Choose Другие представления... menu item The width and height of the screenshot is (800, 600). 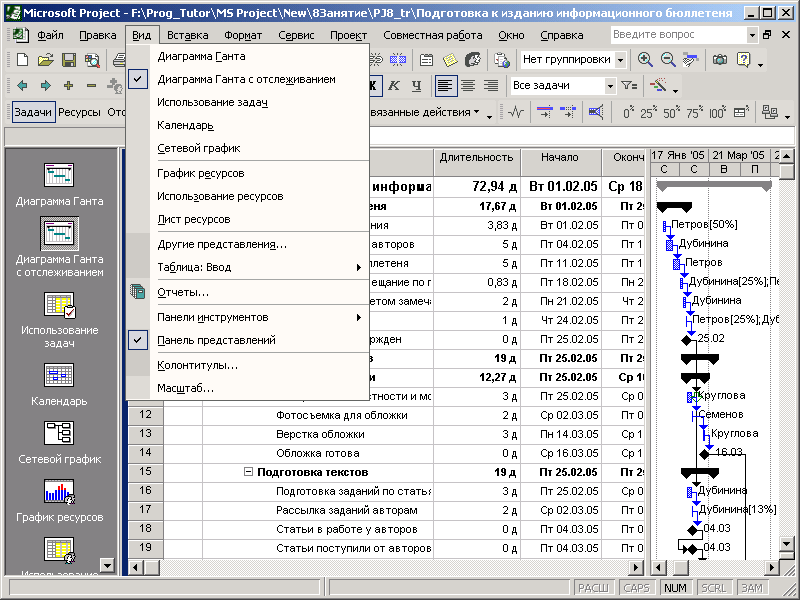tap(247, 244)
